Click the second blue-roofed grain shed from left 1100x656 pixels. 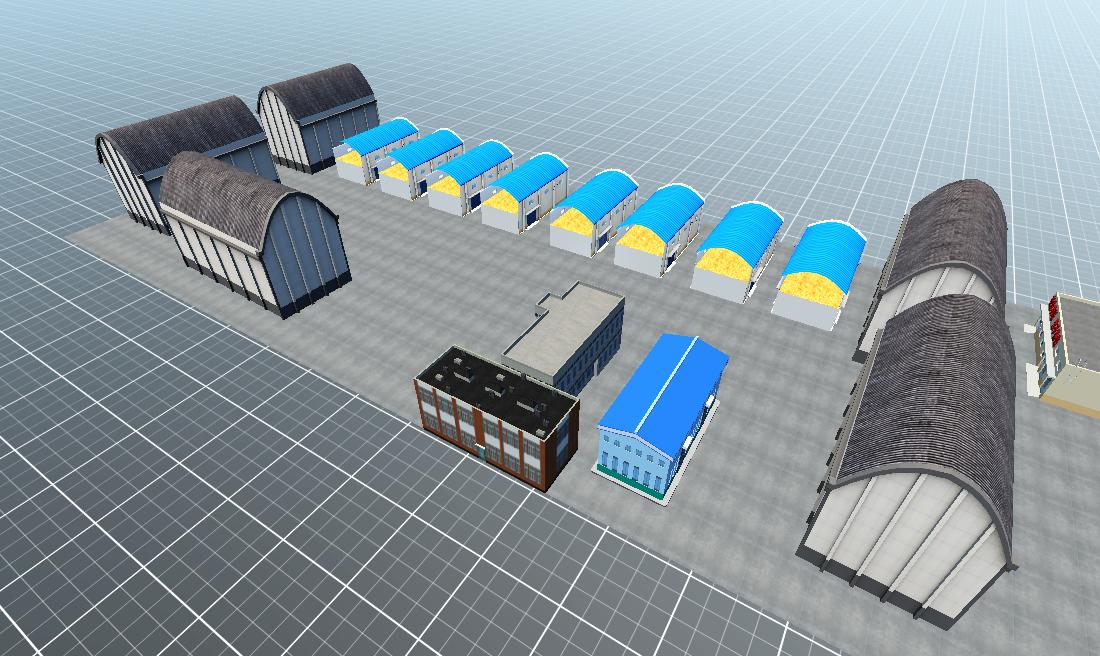(420, 162)
